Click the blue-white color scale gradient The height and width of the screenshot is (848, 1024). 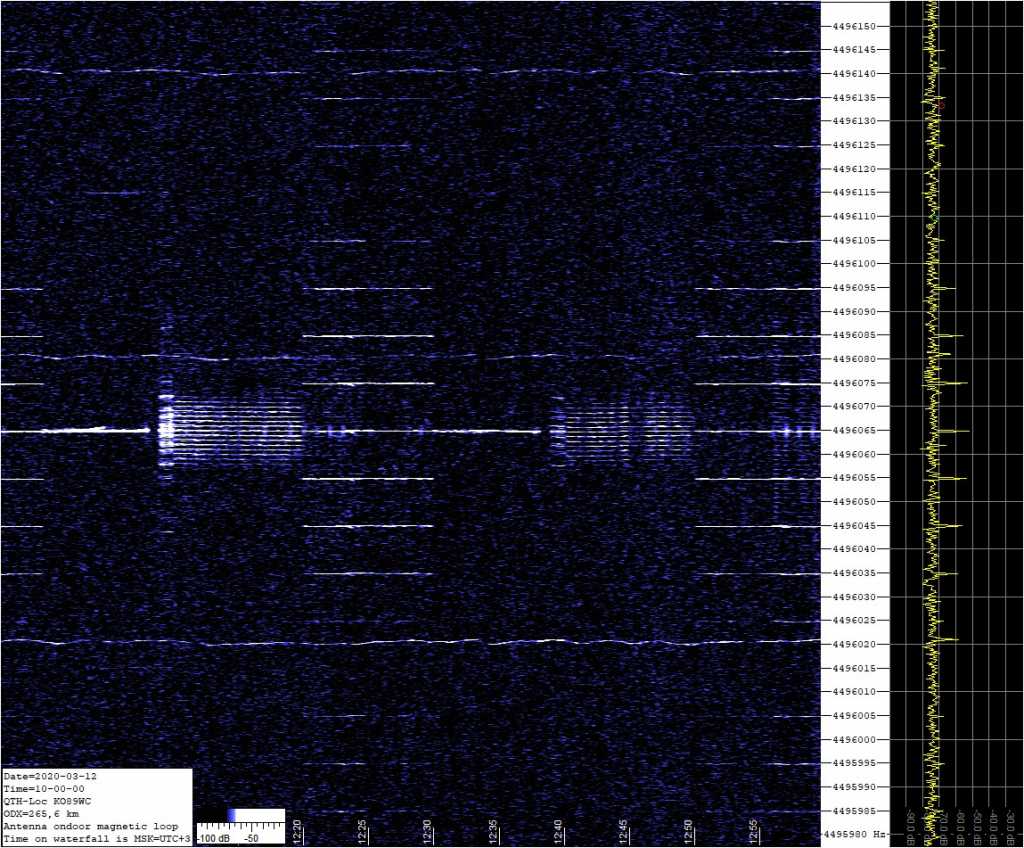pyautogui.click(x=256, y=815)
